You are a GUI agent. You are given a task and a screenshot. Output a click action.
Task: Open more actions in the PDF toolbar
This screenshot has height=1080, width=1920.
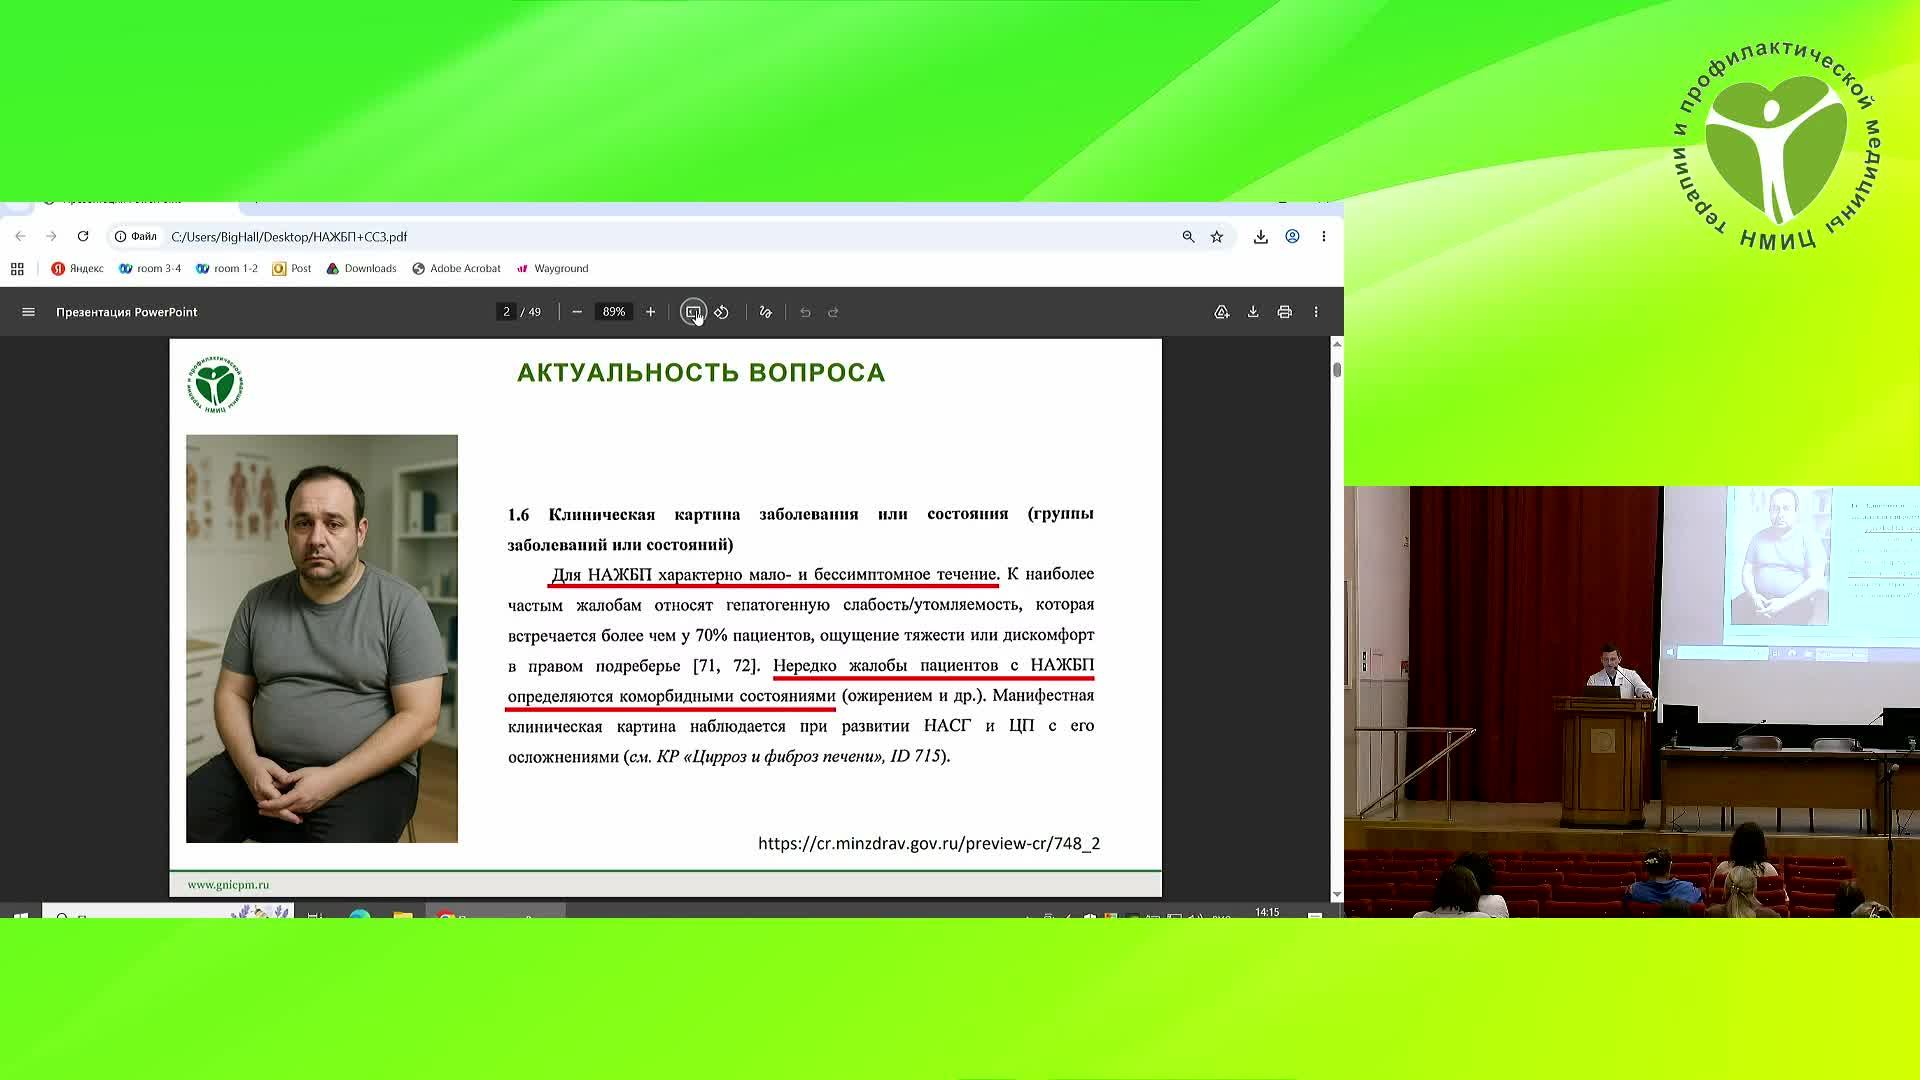pyautogui.click(x=1316, y=312)
